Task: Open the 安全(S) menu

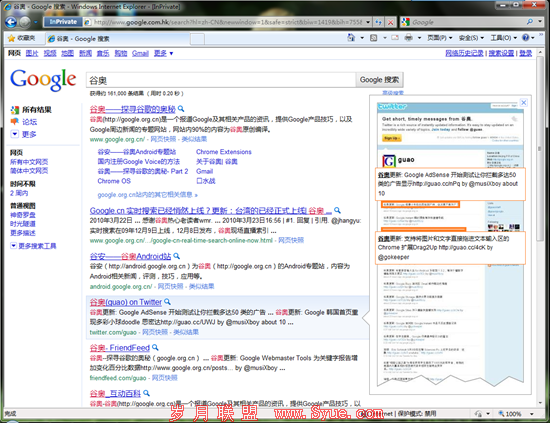Action: point(471,38)
